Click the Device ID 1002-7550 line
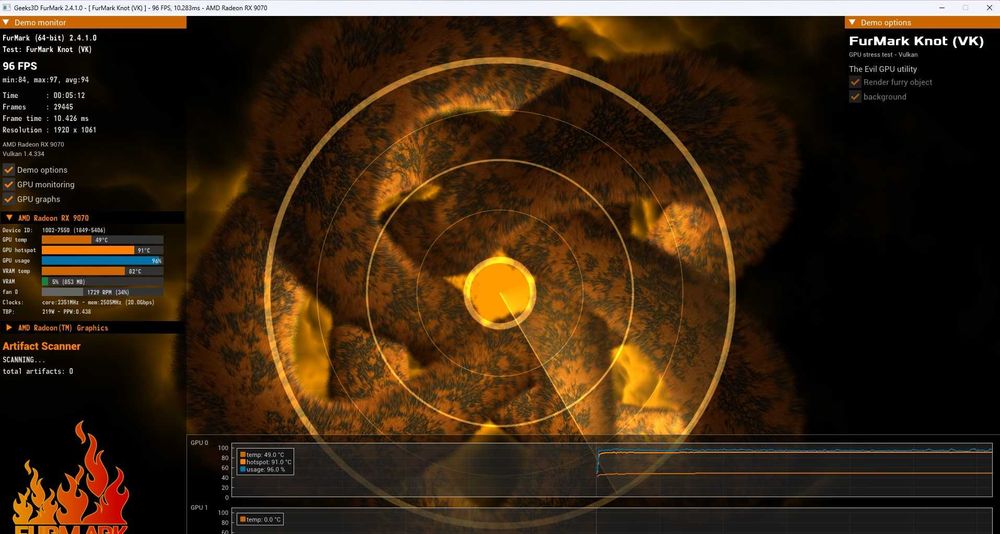Image resolution: width=1000 pixels, height=534 pixels. point(54,230)
